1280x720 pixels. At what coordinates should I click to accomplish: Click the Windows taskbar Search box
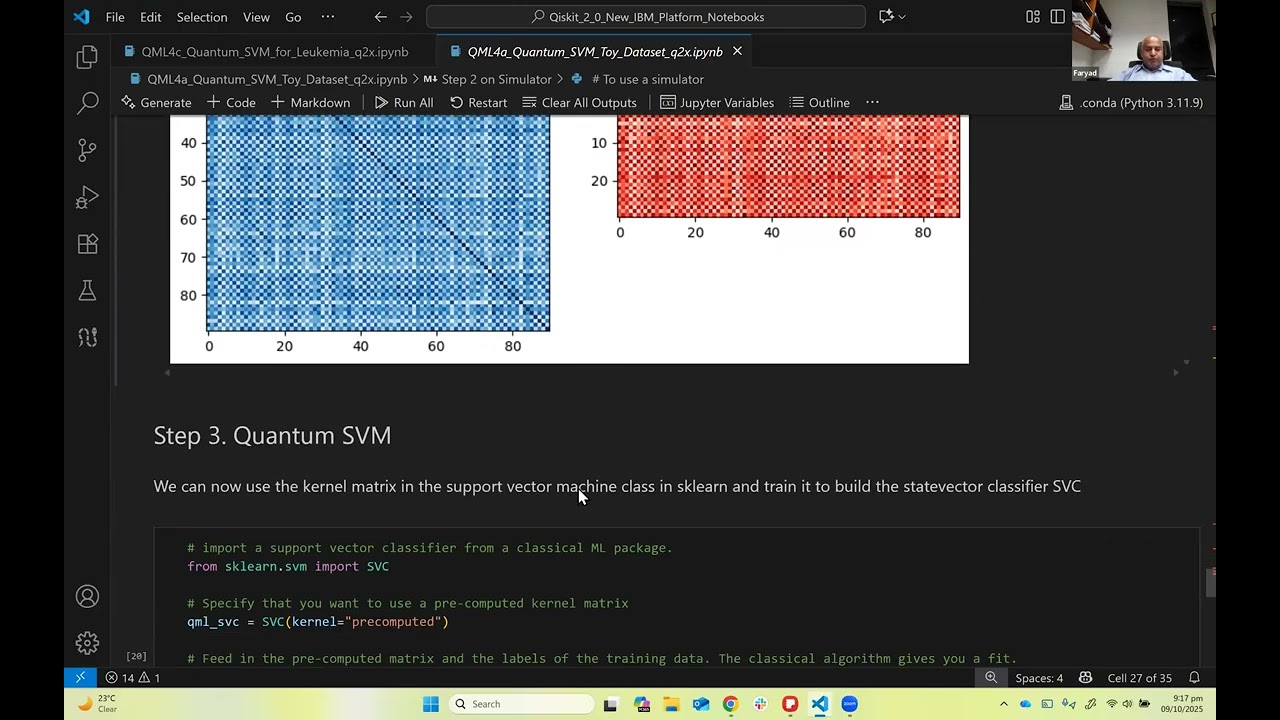click(x=521, y=704)
